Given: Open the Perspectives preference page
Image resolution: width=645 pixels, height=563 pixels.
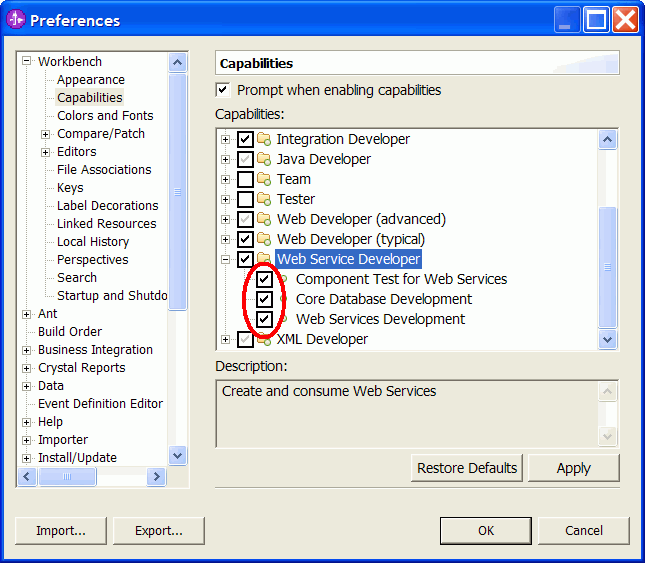Looking at the screenshot, I should (x=93, y=259).
